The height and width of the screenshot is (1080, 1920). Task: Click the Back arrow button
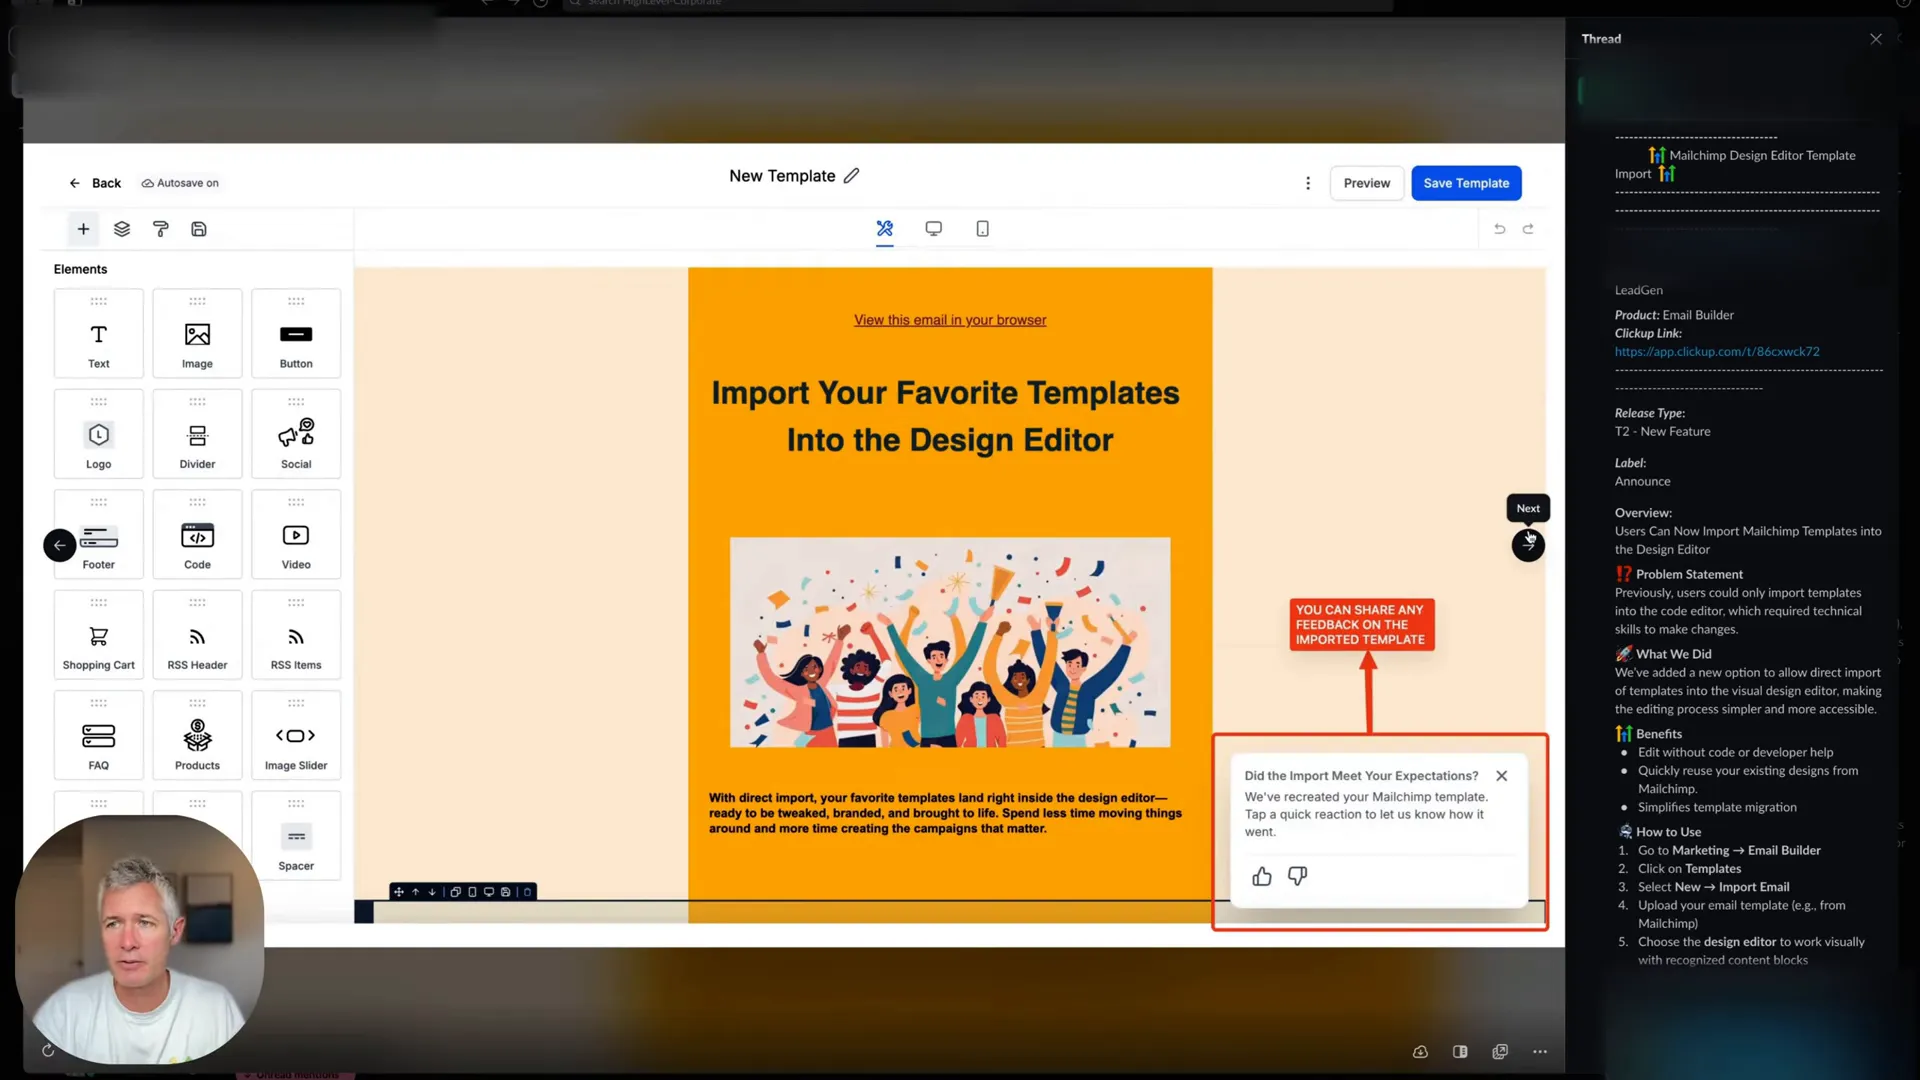[x=94, y=183]
